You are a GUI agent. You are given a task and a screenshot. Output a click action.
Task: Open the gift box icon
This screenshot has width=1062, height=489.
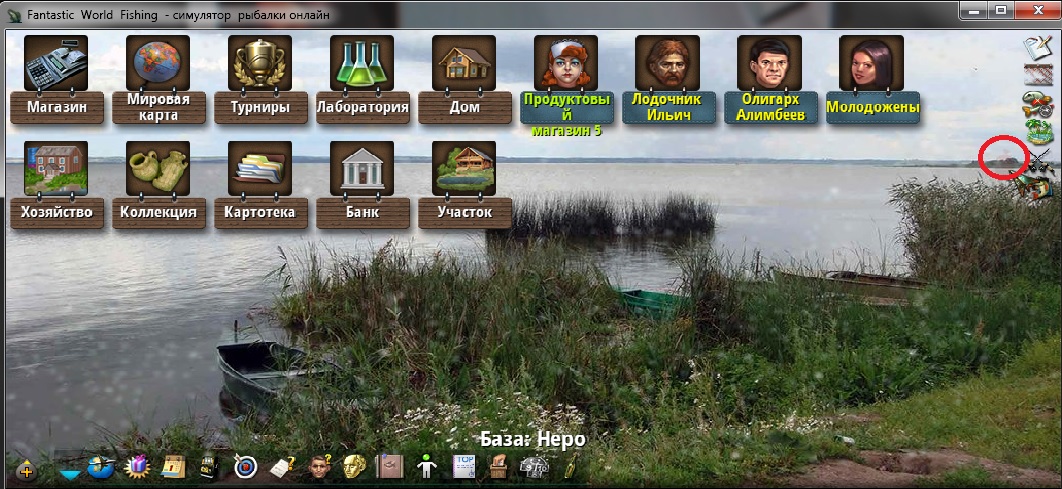(137, 467)
